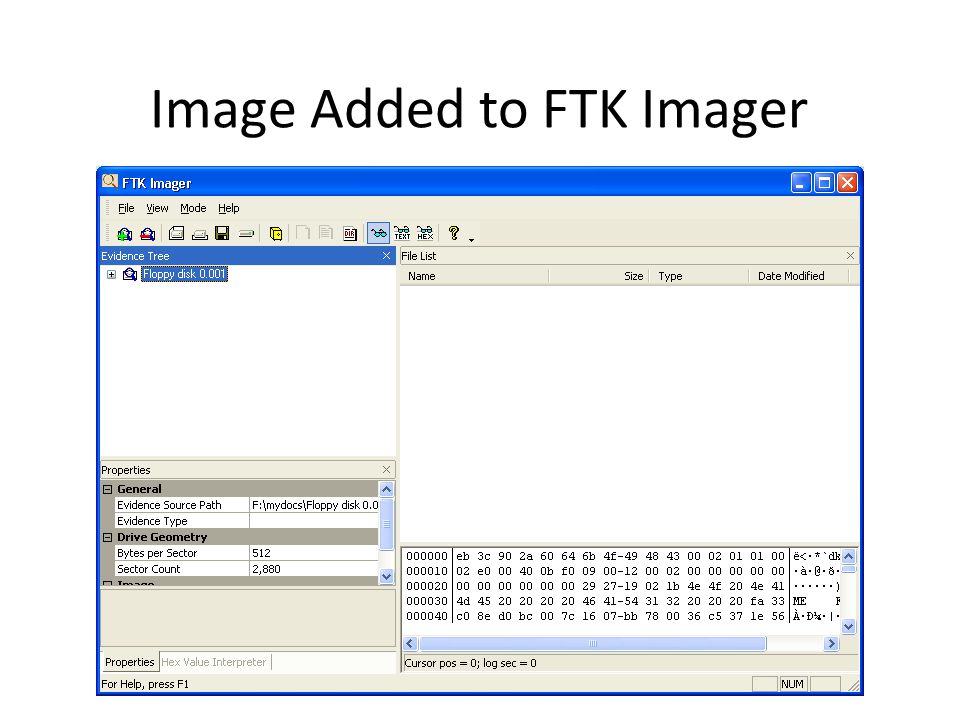Click hex viewer scroll down arrow
The image size is (960, 720).
point(849,626)
